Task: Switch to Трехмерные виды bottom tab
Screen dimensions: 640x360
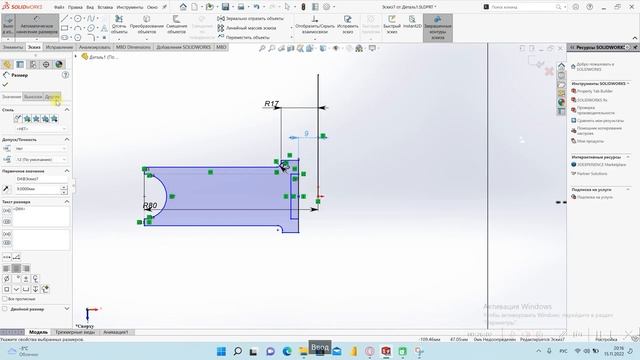Action: click(75, 332)
